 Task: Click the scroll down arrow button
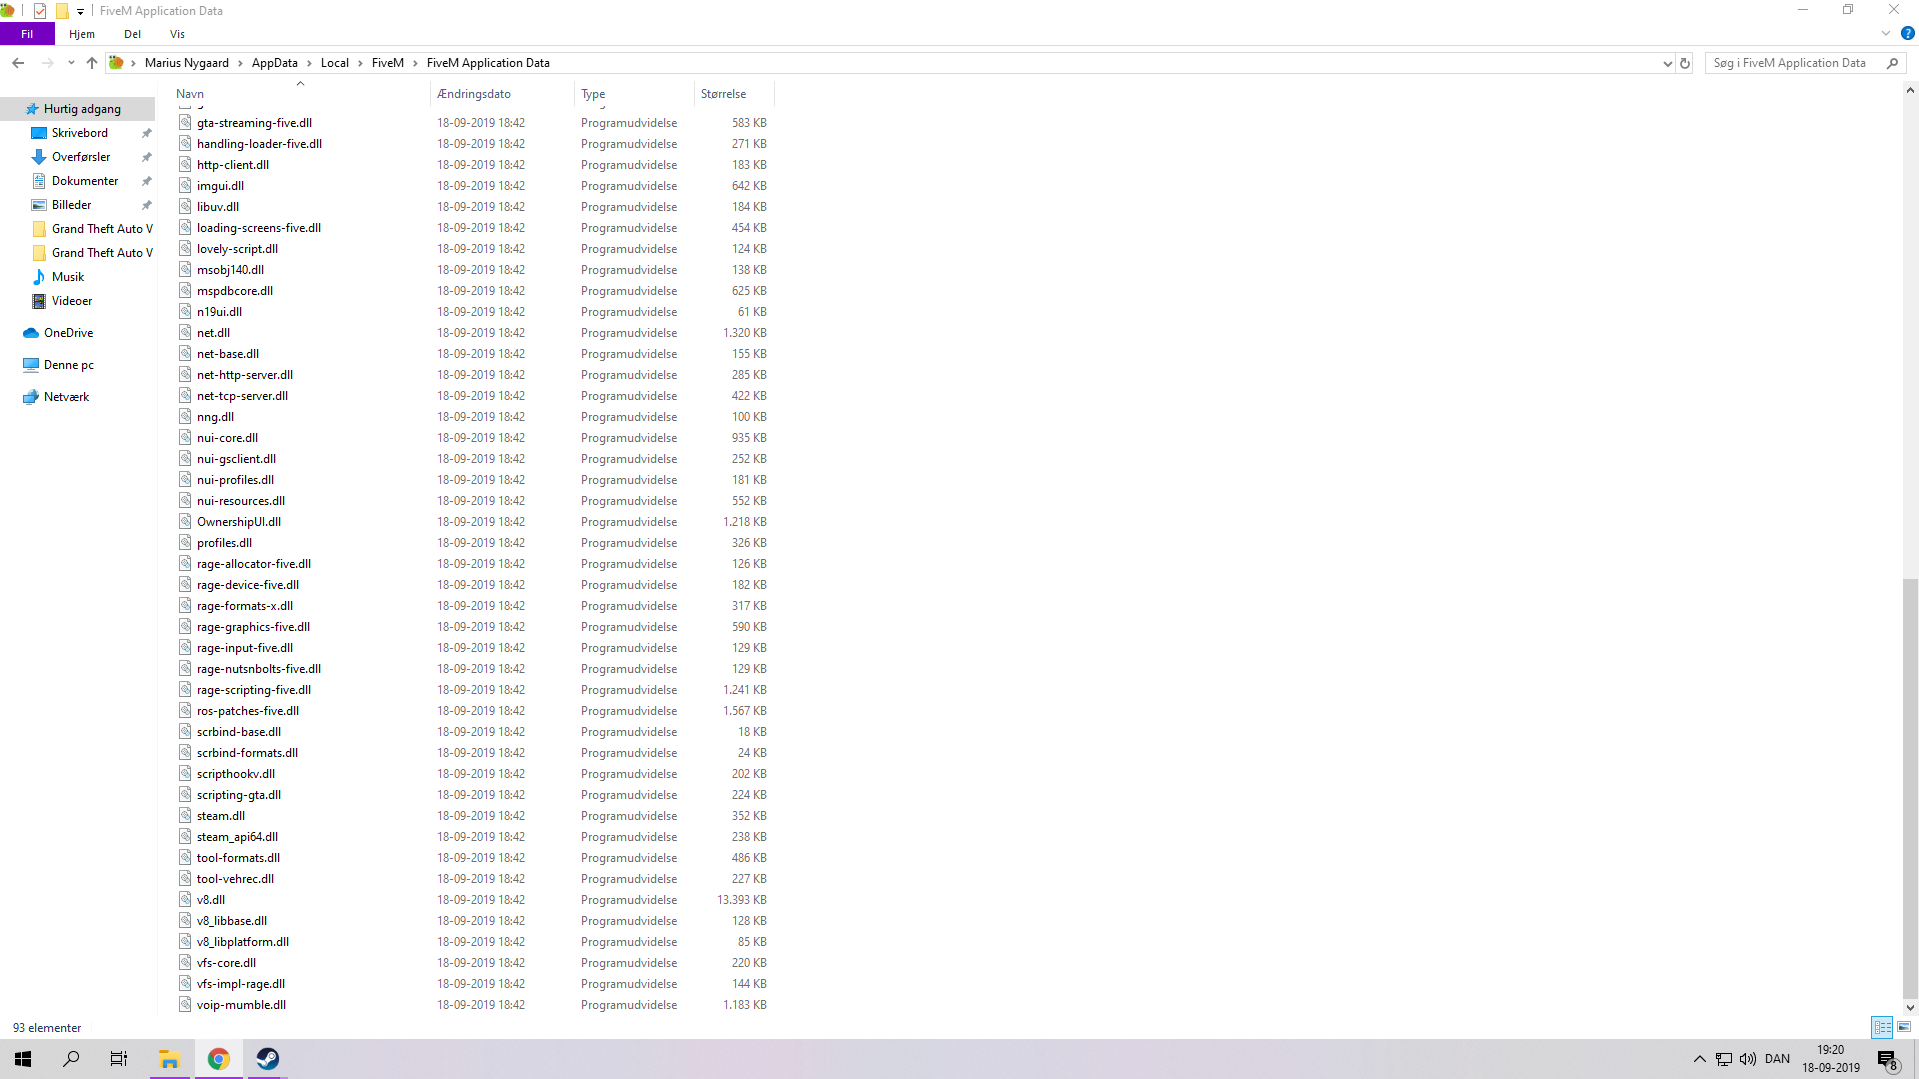[1910, 1008]
